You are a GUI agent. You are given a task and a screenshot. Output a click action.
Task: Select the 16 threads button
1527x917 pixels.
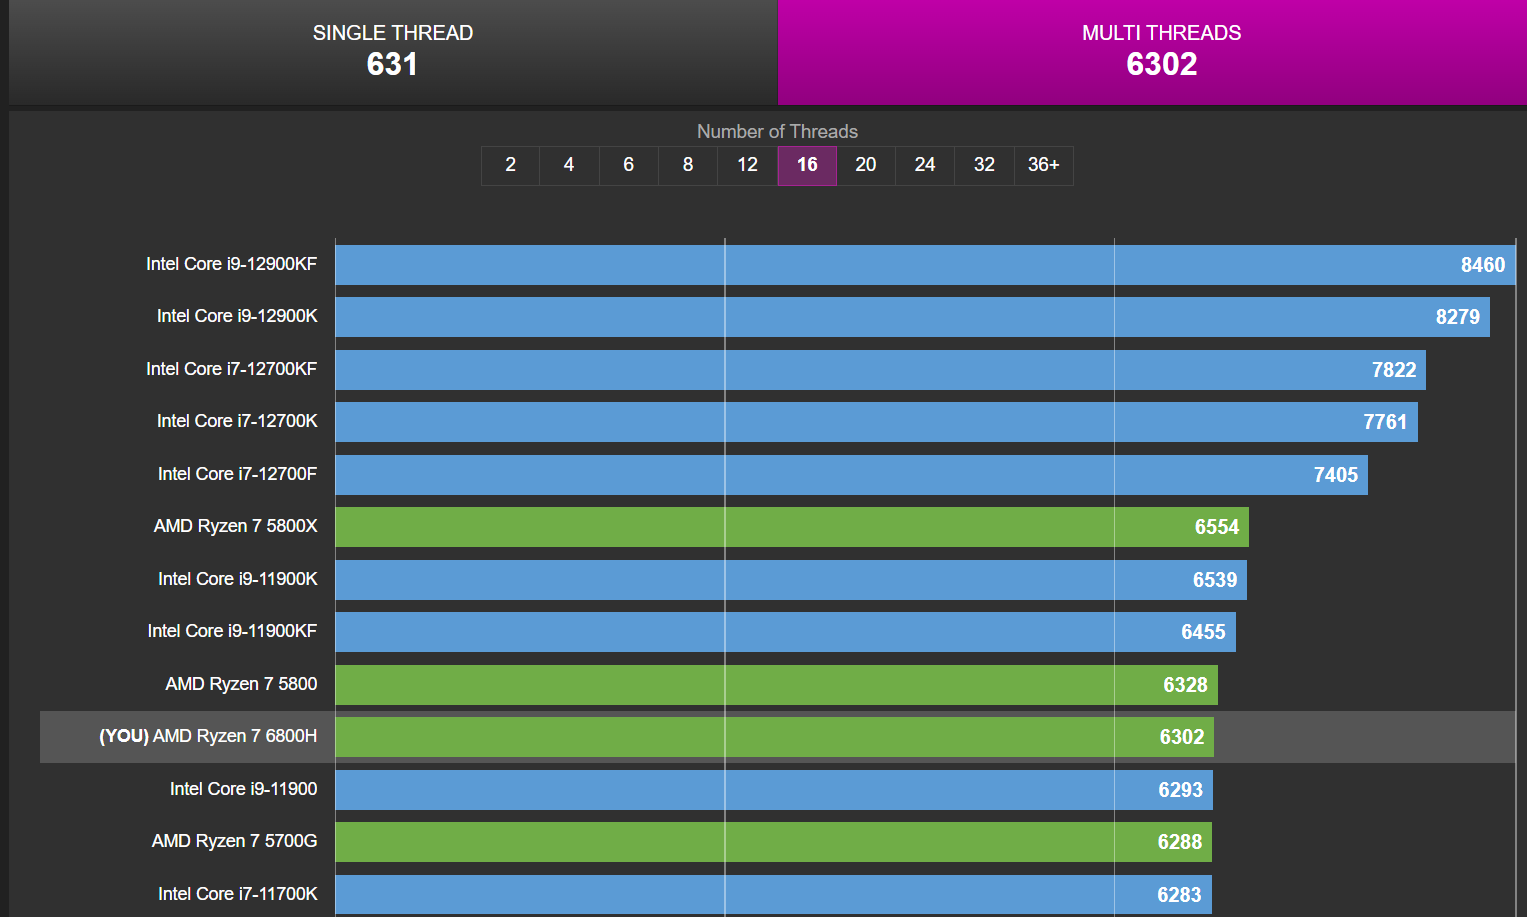(x=807, y=165)
